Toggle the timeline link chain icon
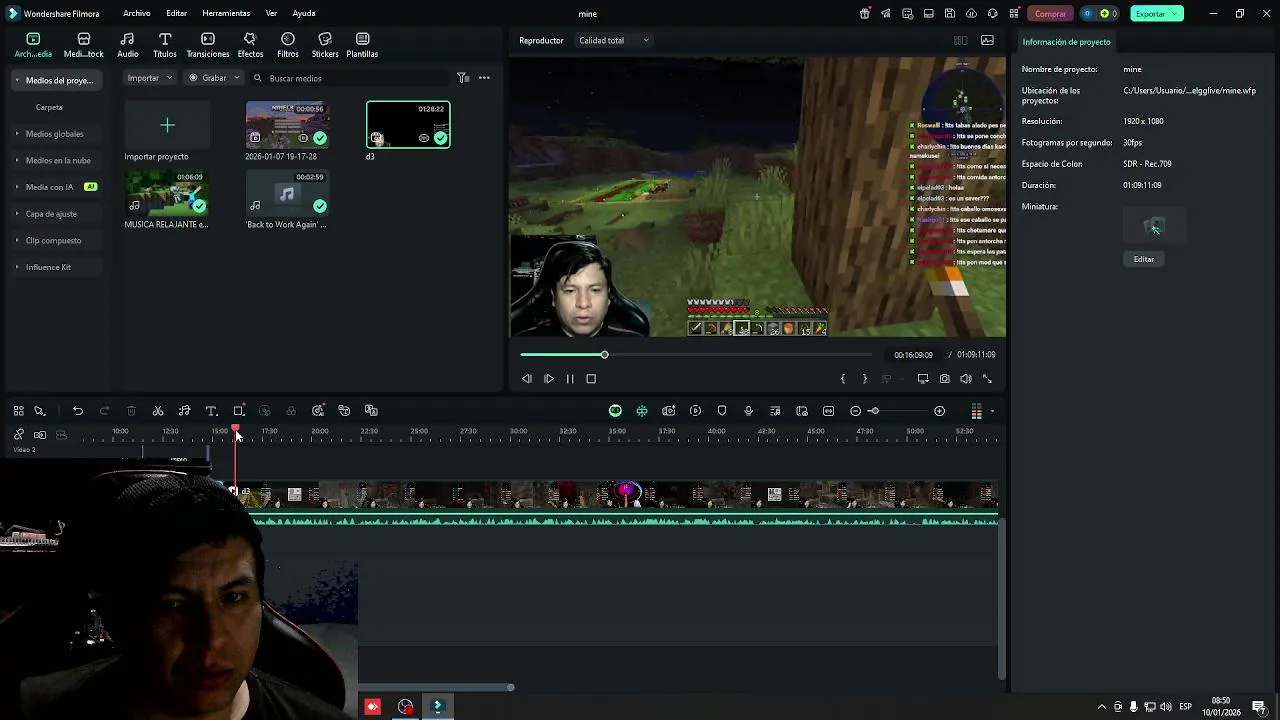The image size is (1280, 720). pyautogui.click(x=19, y=435)
